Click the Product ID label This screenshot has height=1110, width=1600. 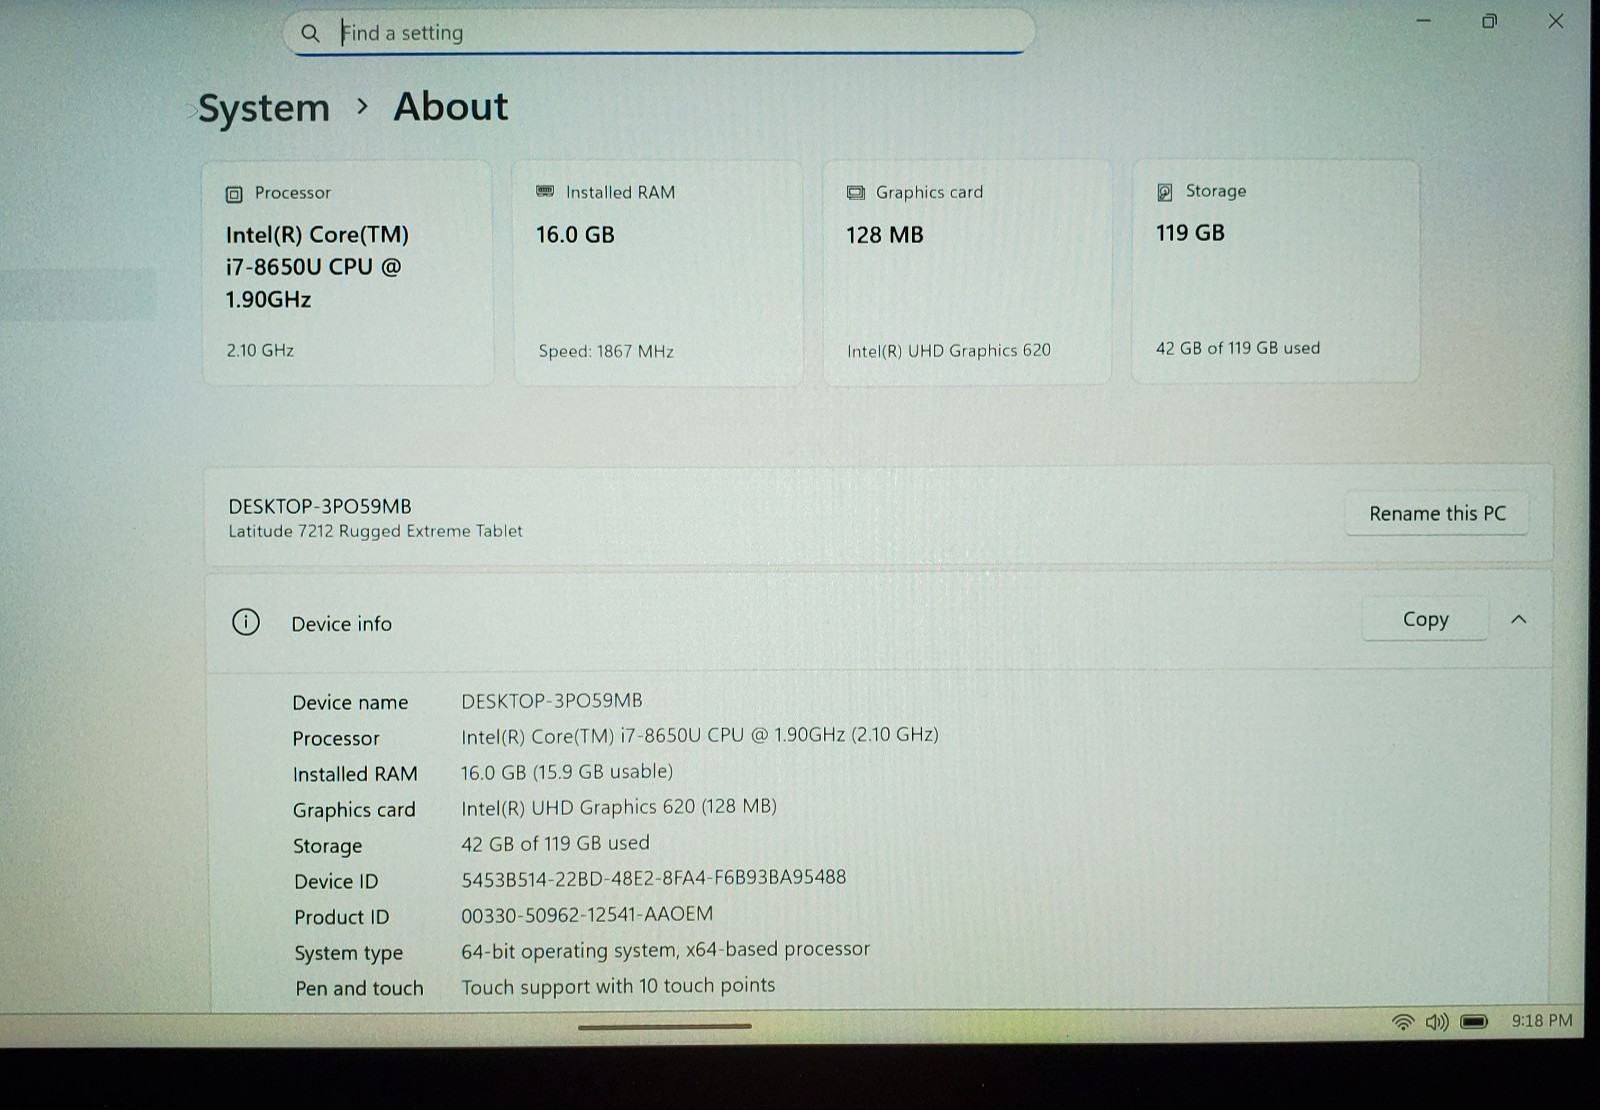341,917
